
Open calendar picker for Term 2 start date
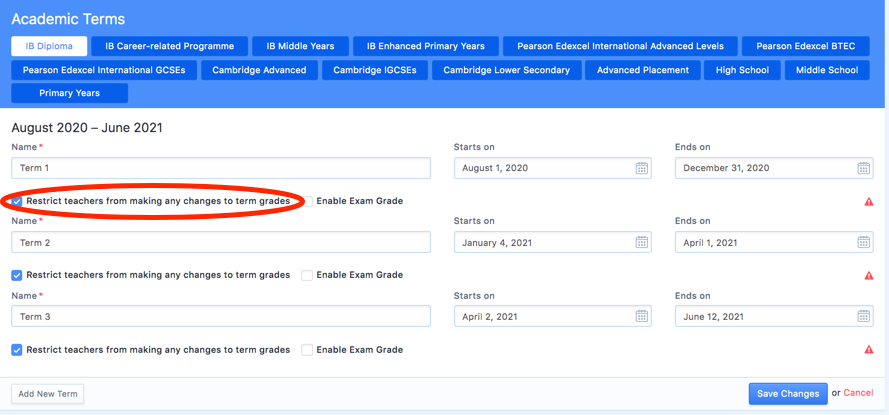point(642,242)
